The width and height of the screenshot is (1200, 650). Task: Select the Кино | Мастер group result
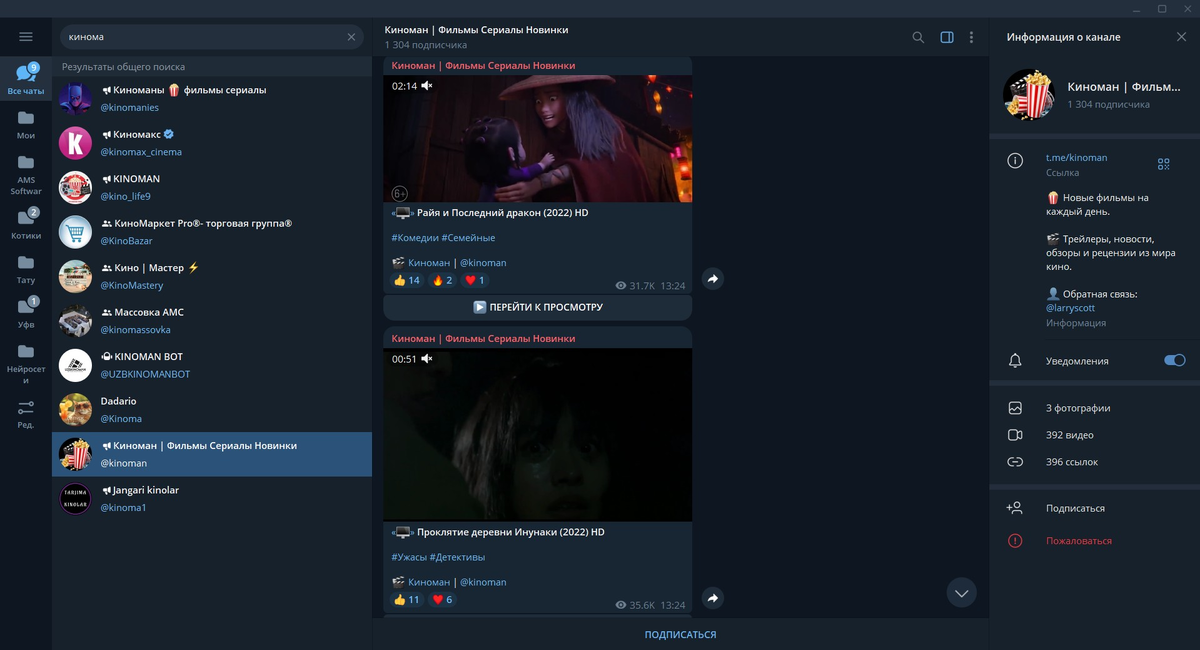point(212,276)
